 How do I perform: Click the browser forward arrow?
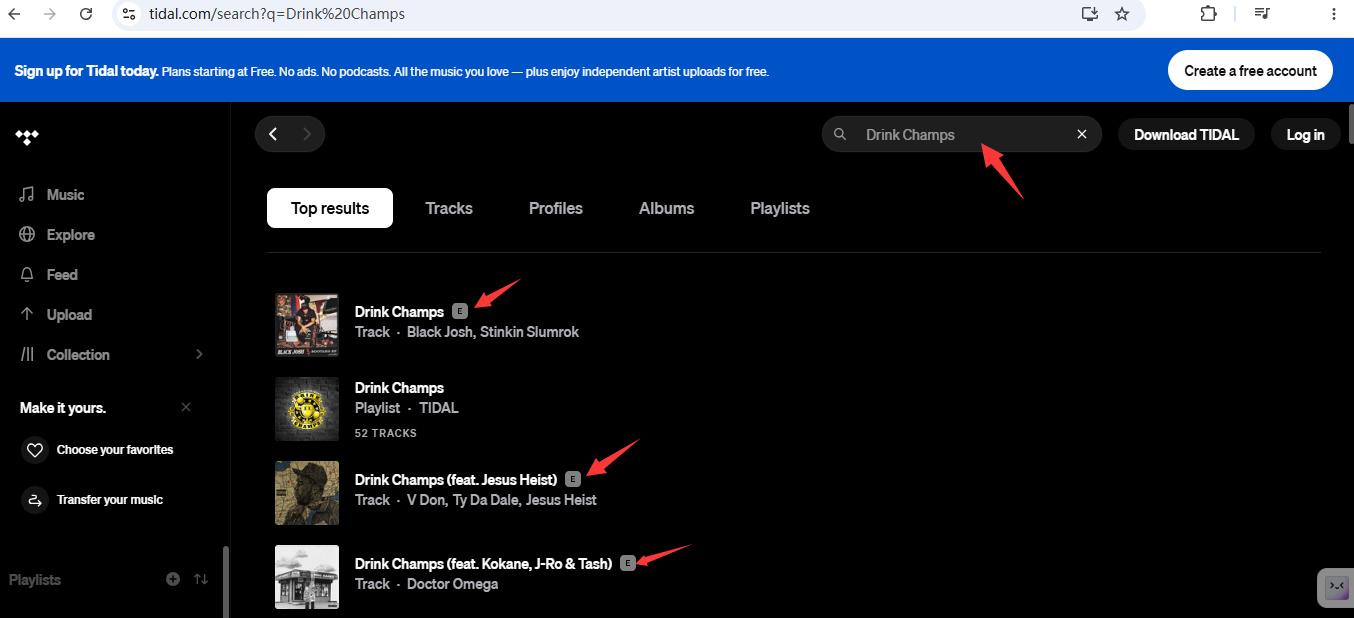pyautogui.click(x=50, y=14)
